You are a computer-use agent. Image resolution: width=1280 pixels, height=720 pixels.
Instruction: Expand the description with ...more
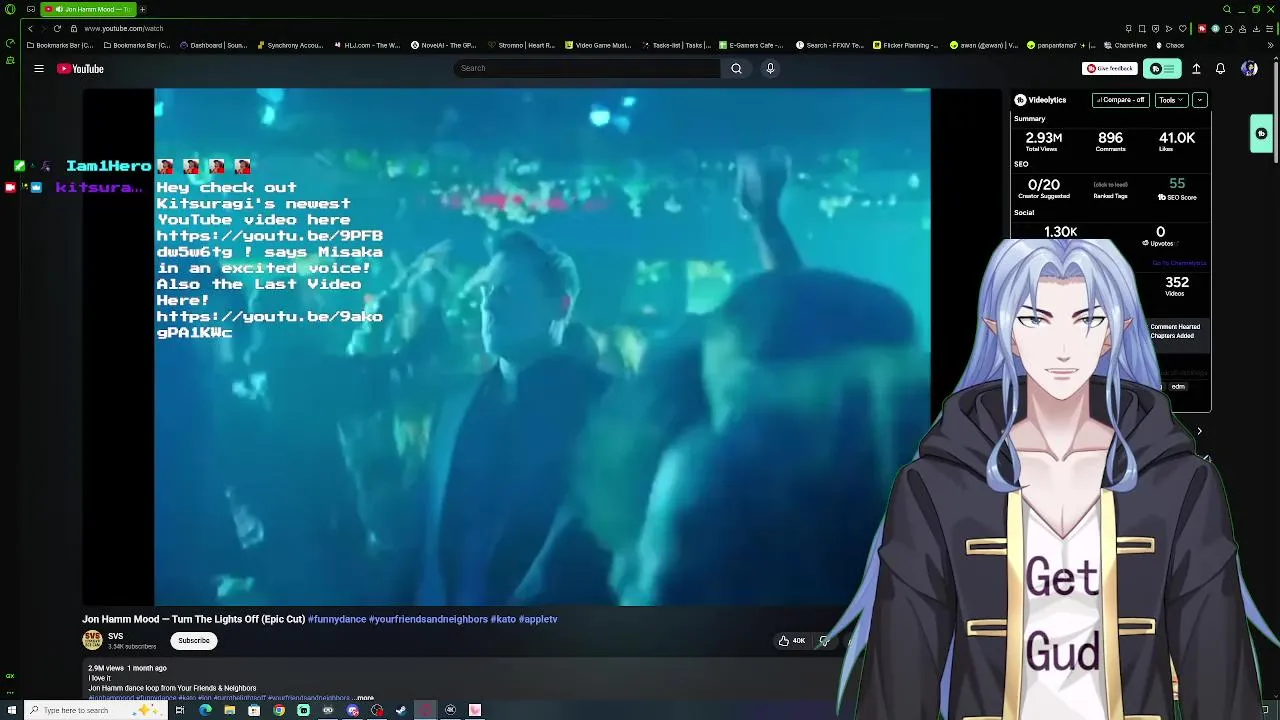pyautogui.click(x=364, y=698)
